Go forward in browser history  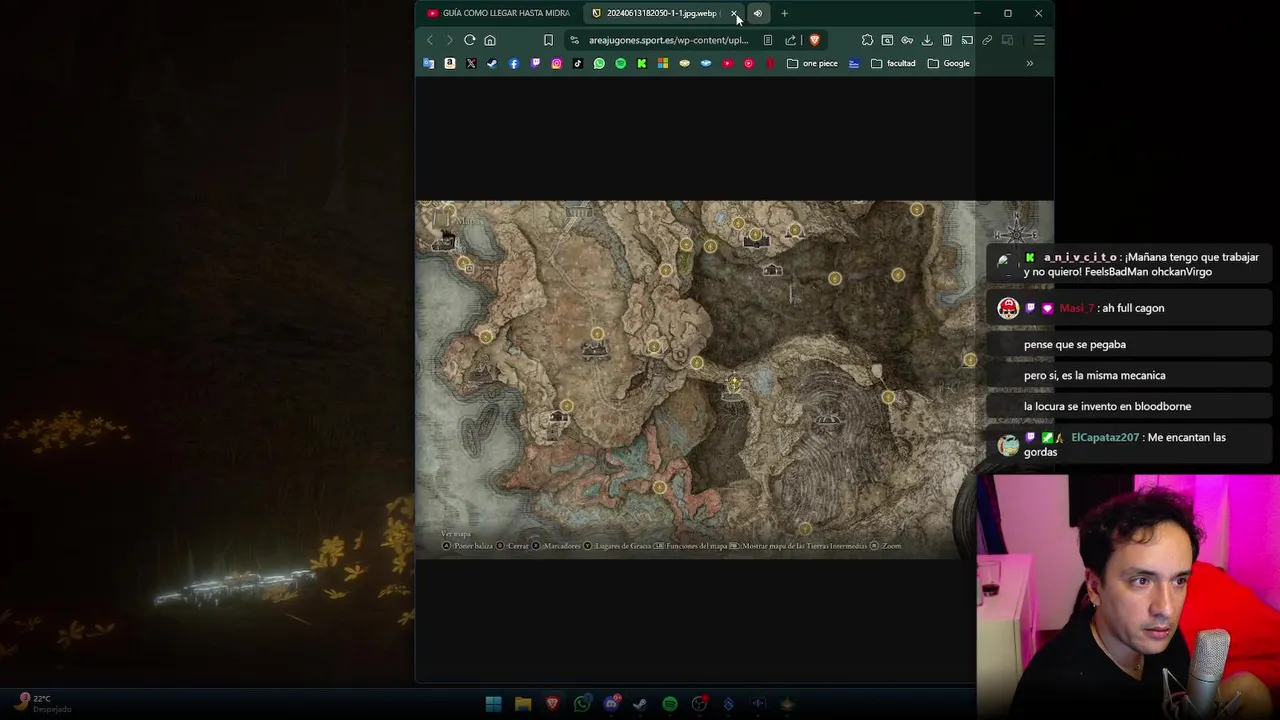tap(449, 40)
